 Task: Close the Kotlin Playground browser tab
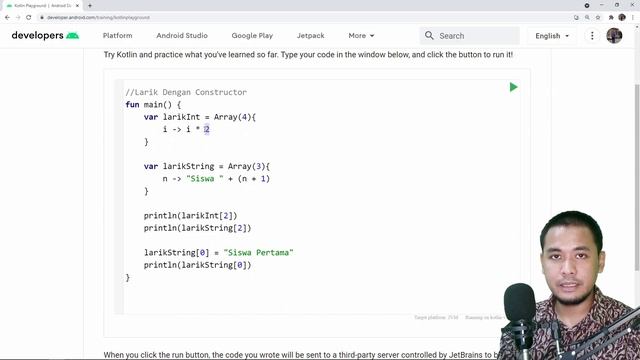tap(77, 6)
